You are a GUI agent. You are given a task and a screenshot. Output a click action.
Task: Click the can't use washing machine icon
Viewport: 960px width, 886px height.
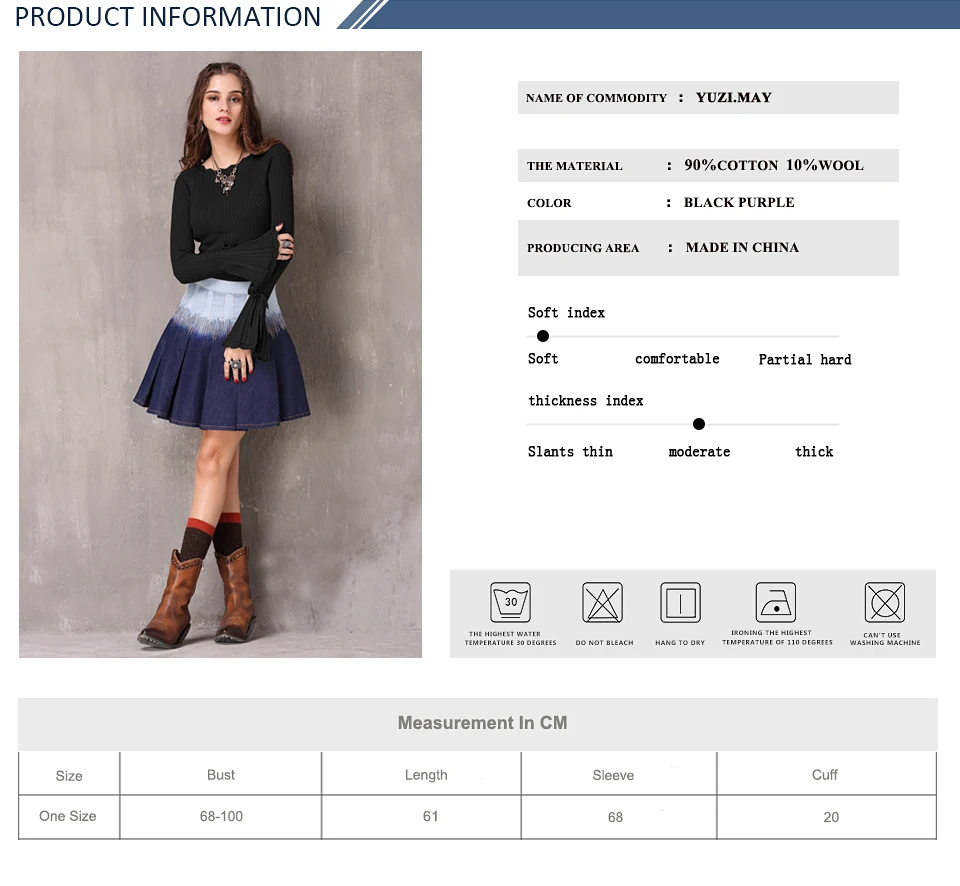[x=885, y=602]
